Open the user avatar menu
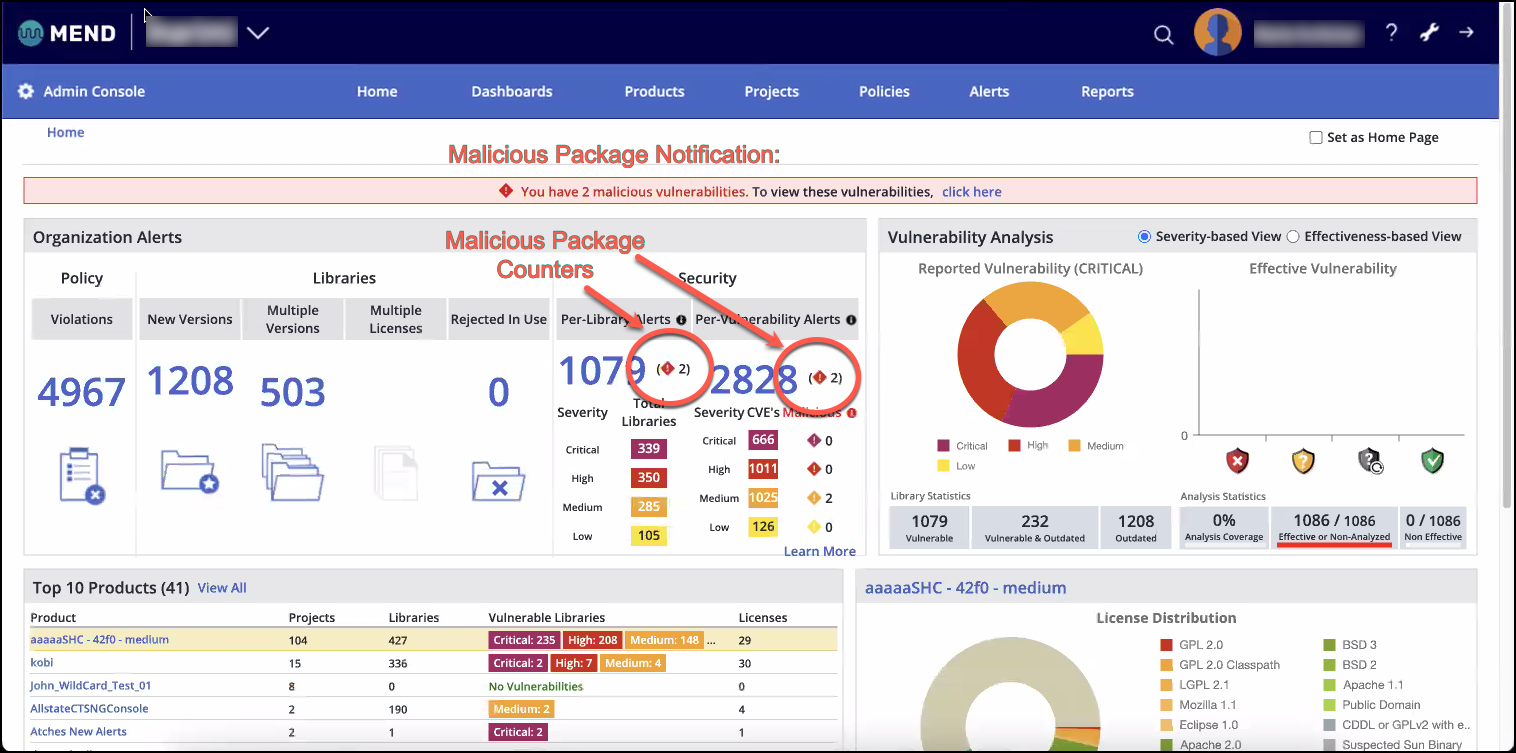Image resolution: width=1516 pixels, height=753 pixels. tap(1217, 33)
